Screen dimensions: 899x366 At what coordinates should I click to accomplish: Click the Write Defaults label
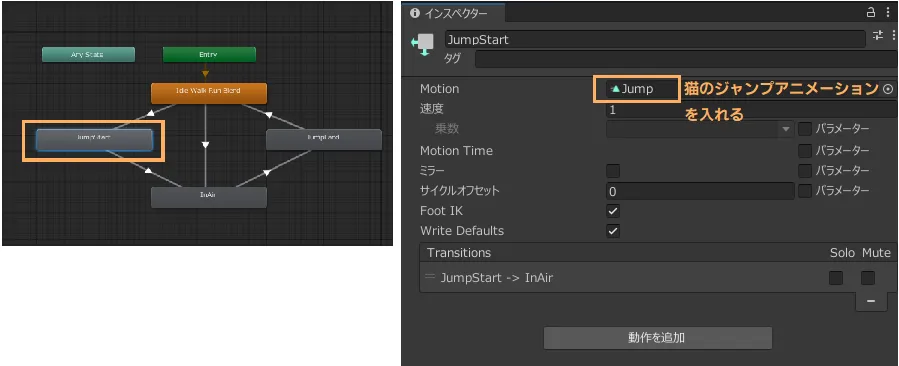462,231
